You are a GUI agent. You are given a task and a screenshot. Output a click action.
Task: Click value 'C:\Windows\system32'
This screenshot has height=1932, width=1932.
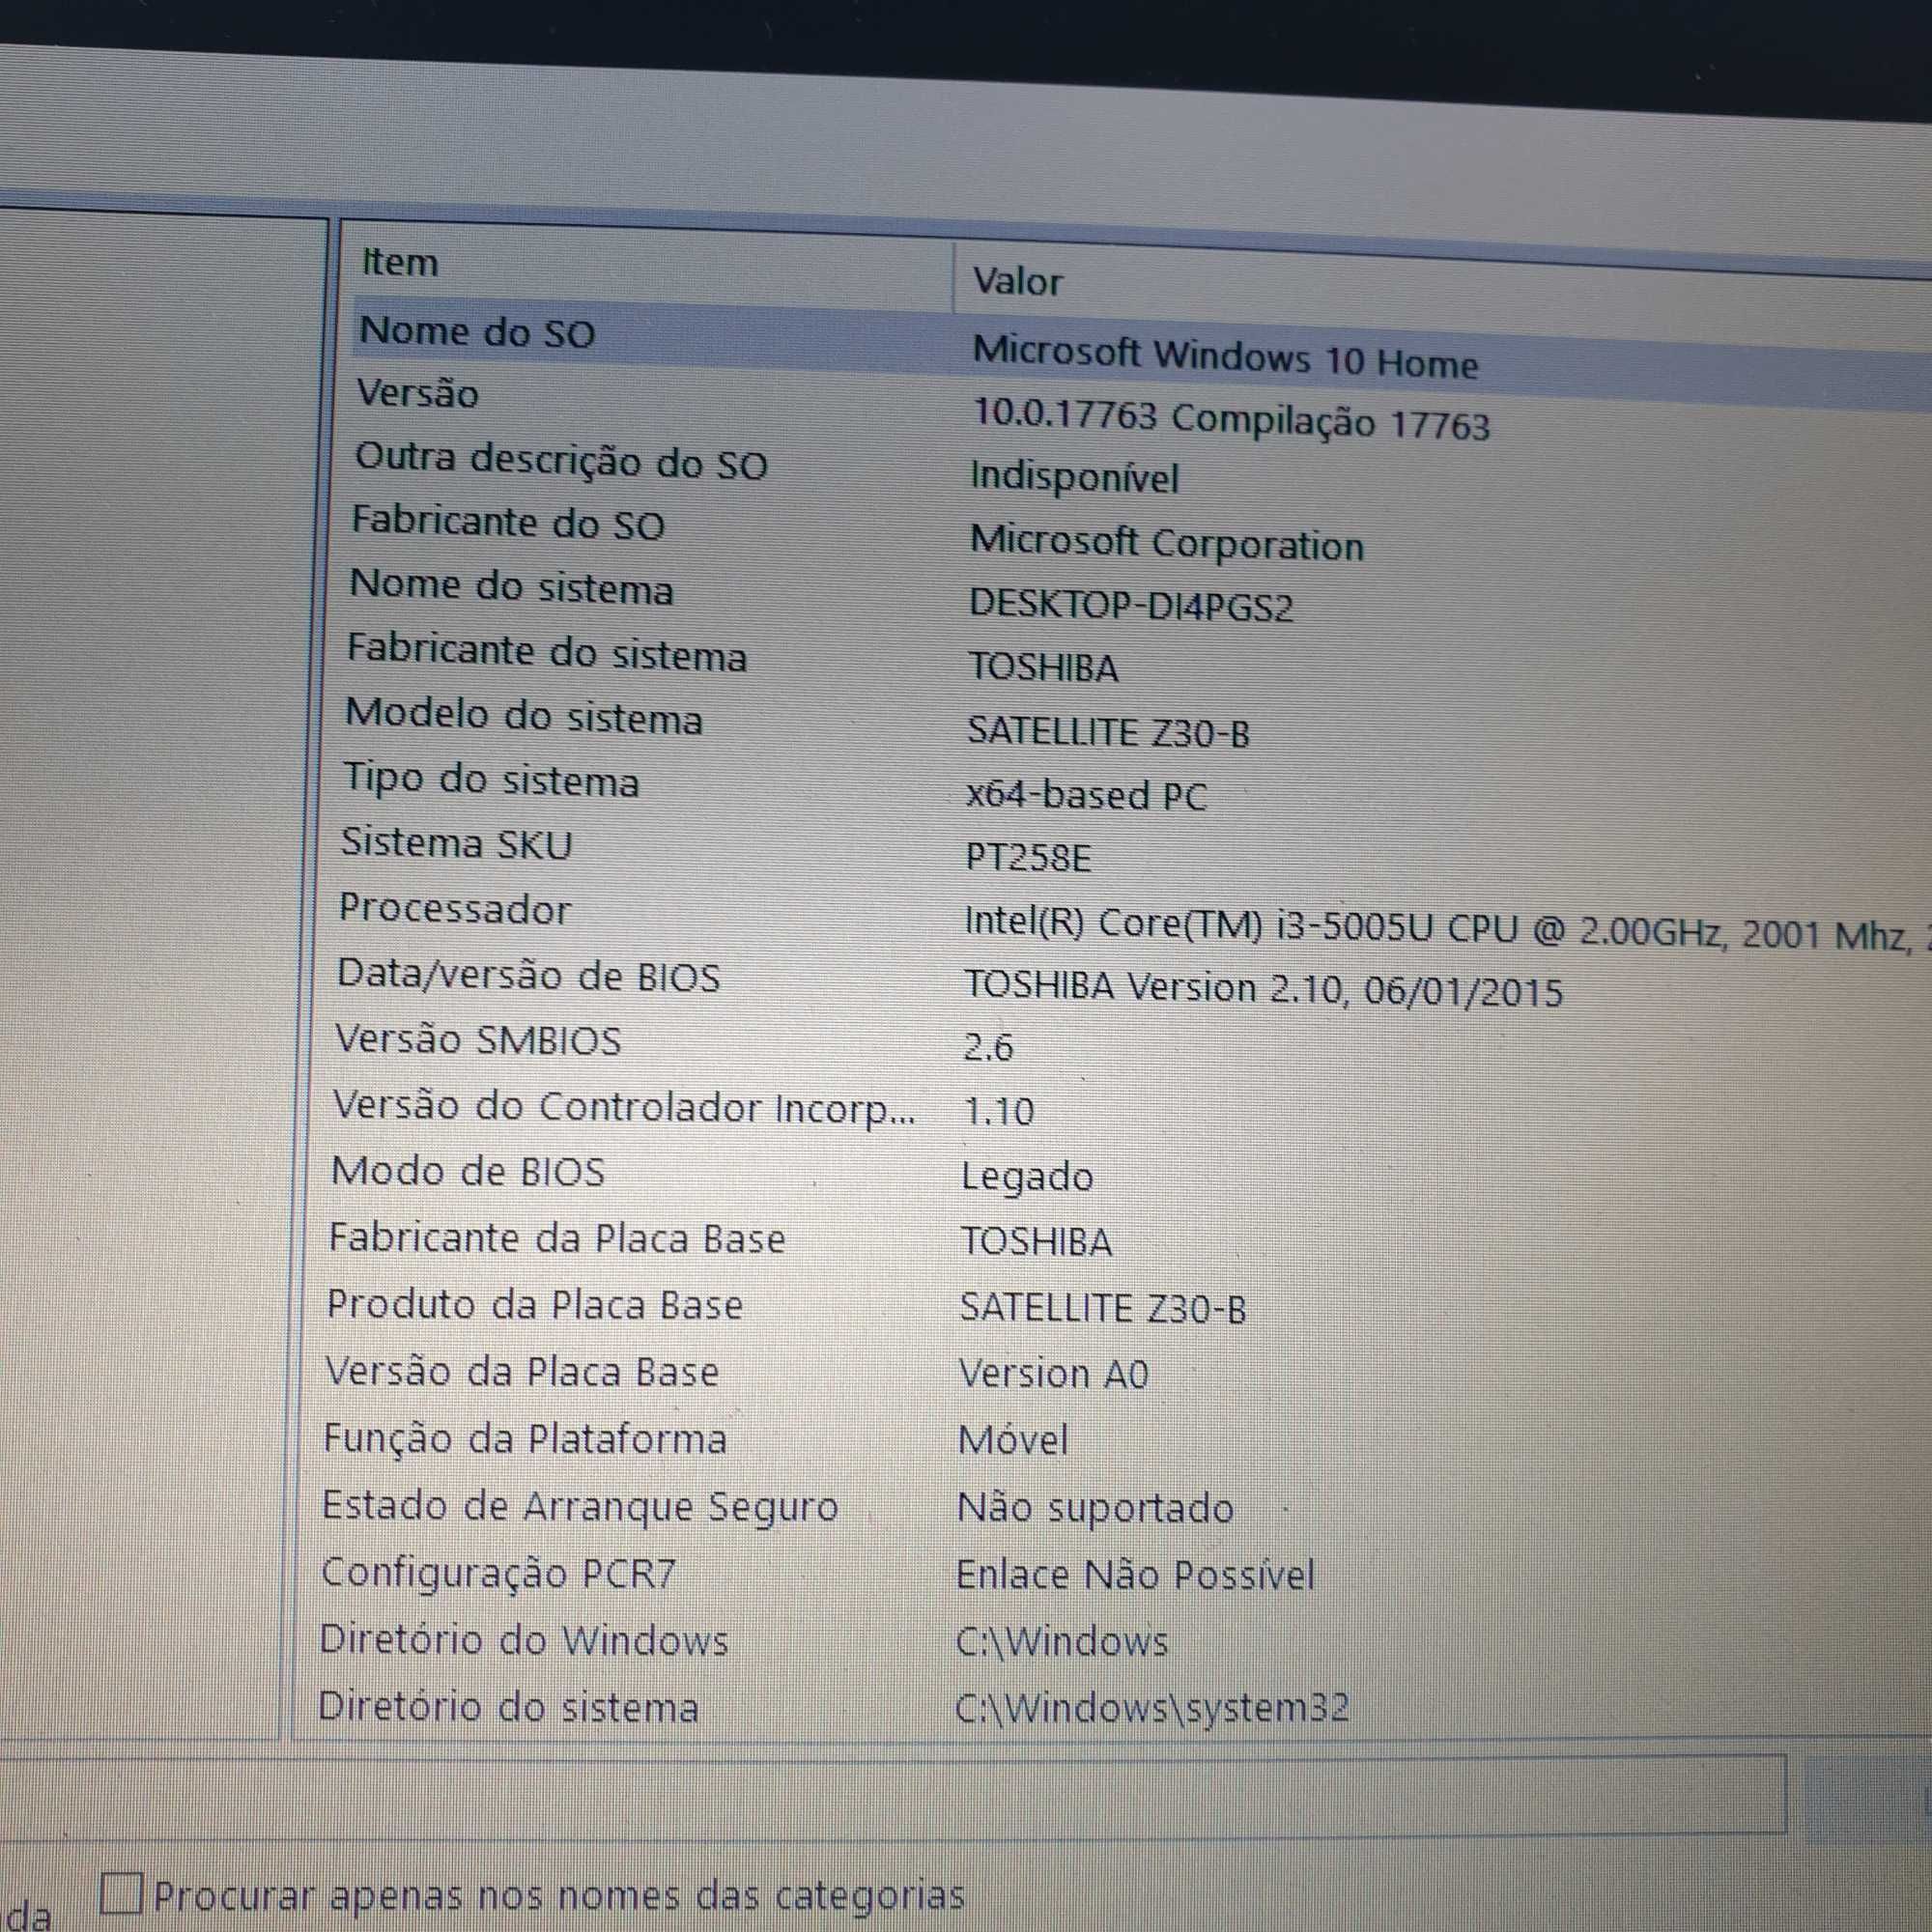coord(1152,1709)
